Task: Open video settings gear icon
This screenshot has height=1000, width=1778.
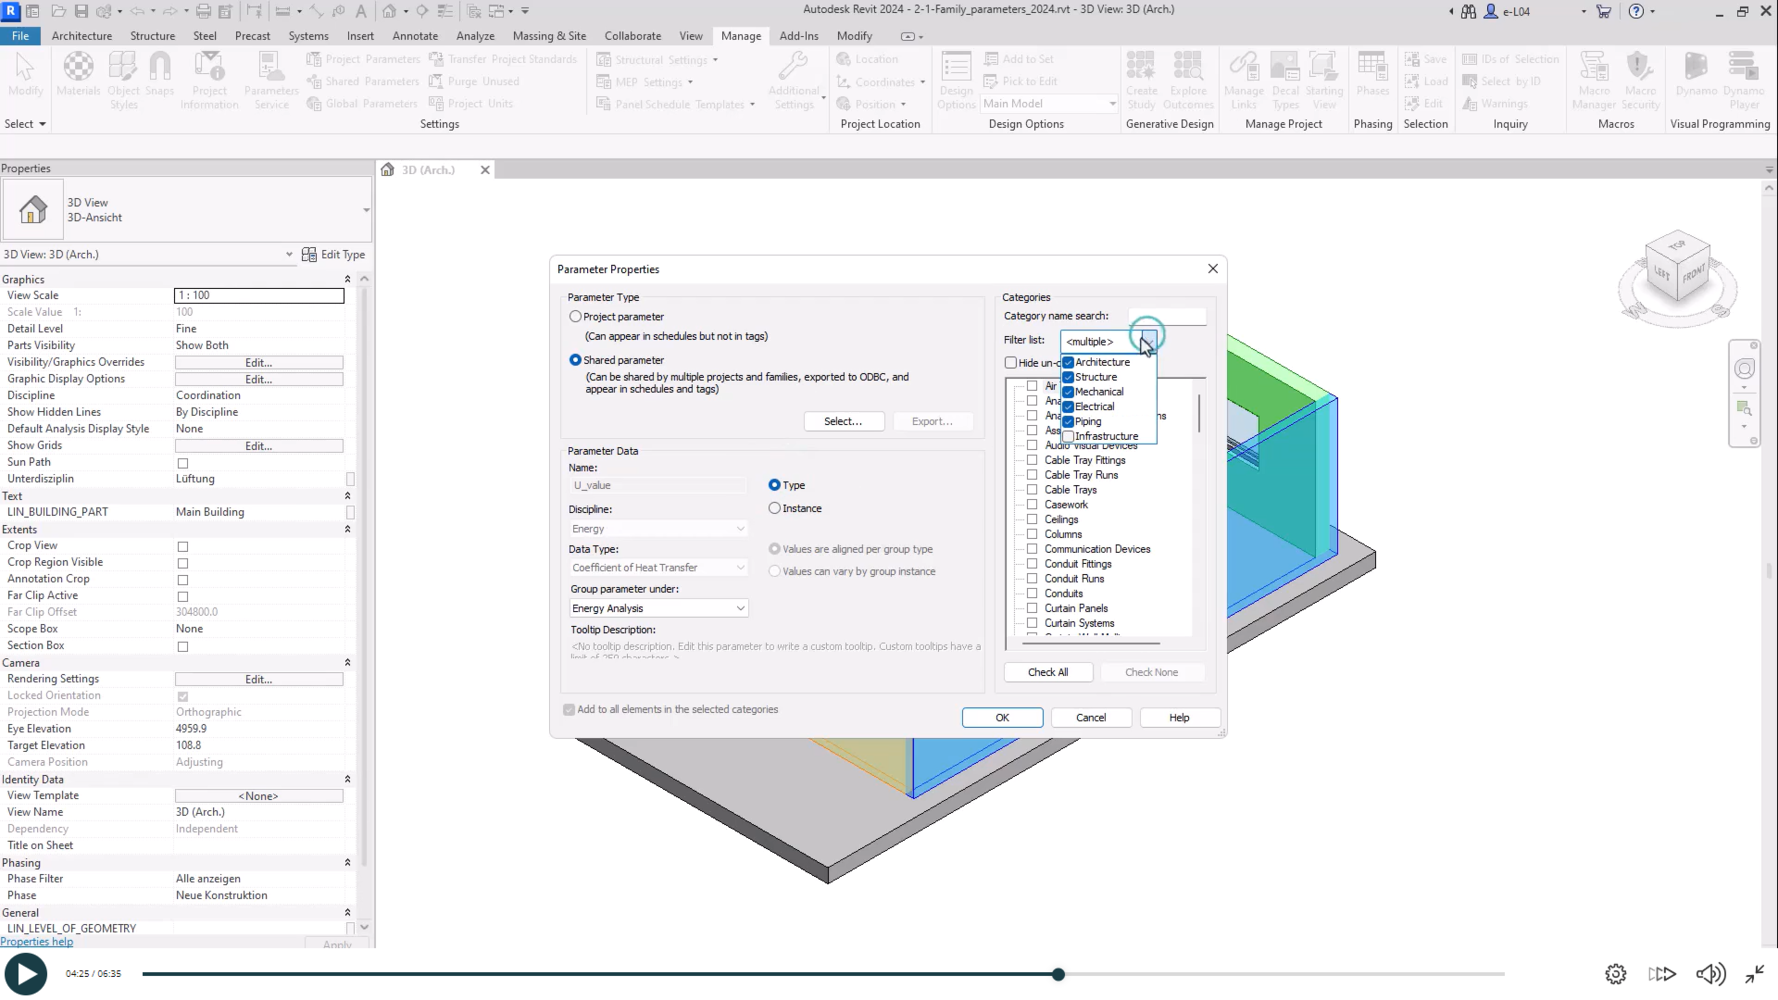Action: (1615, 974)
